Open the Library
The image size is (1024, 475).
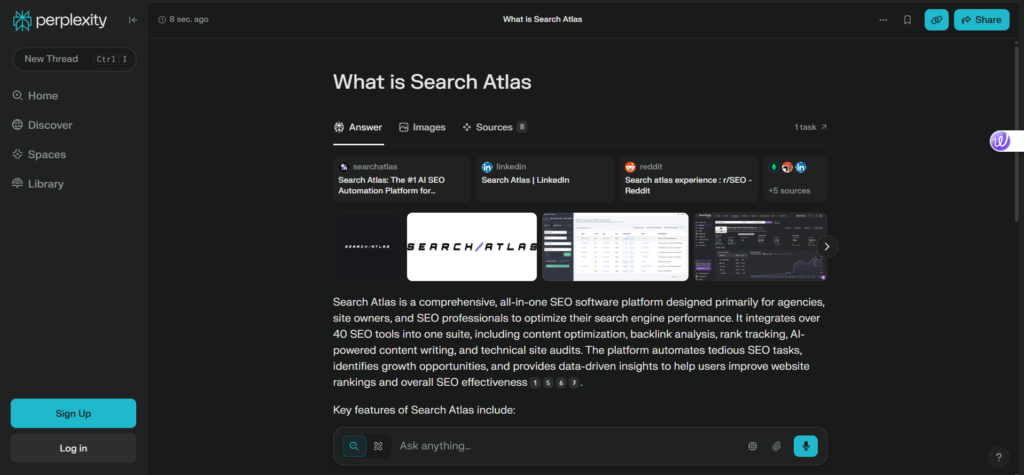[x=37, y=184]
